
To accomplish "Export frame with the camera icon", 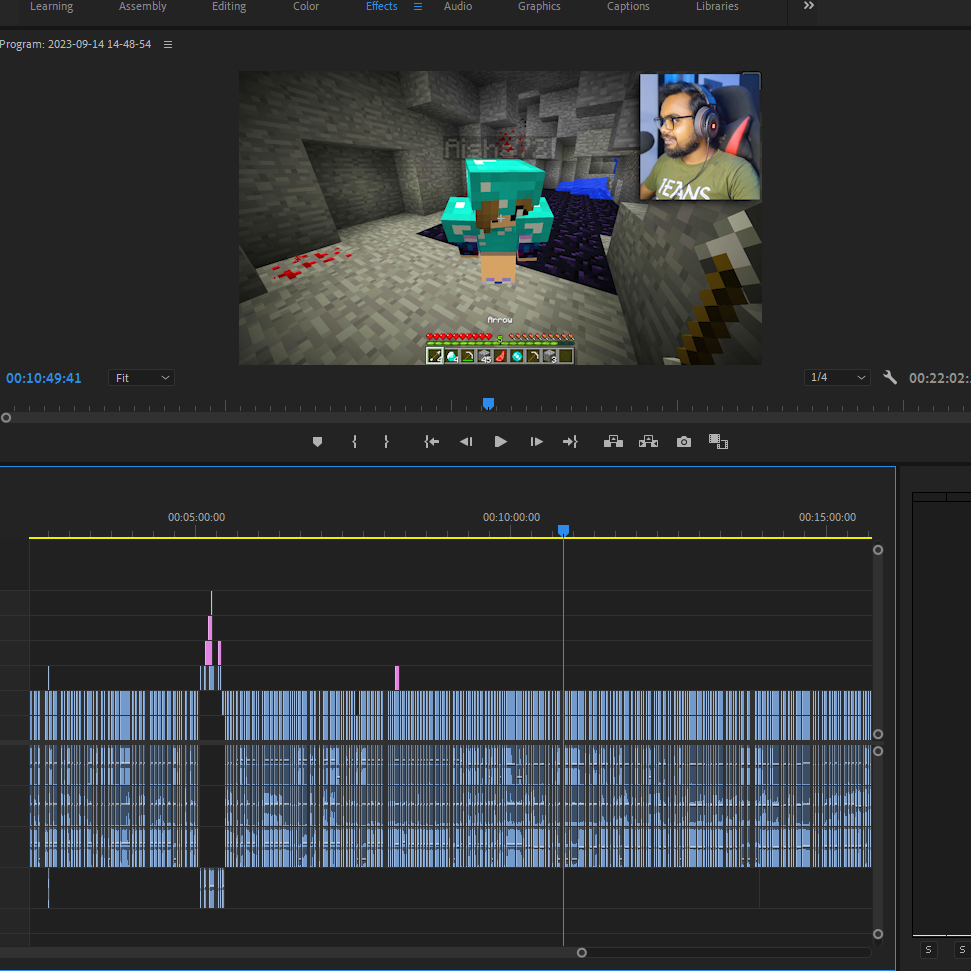I will (684, 442).
